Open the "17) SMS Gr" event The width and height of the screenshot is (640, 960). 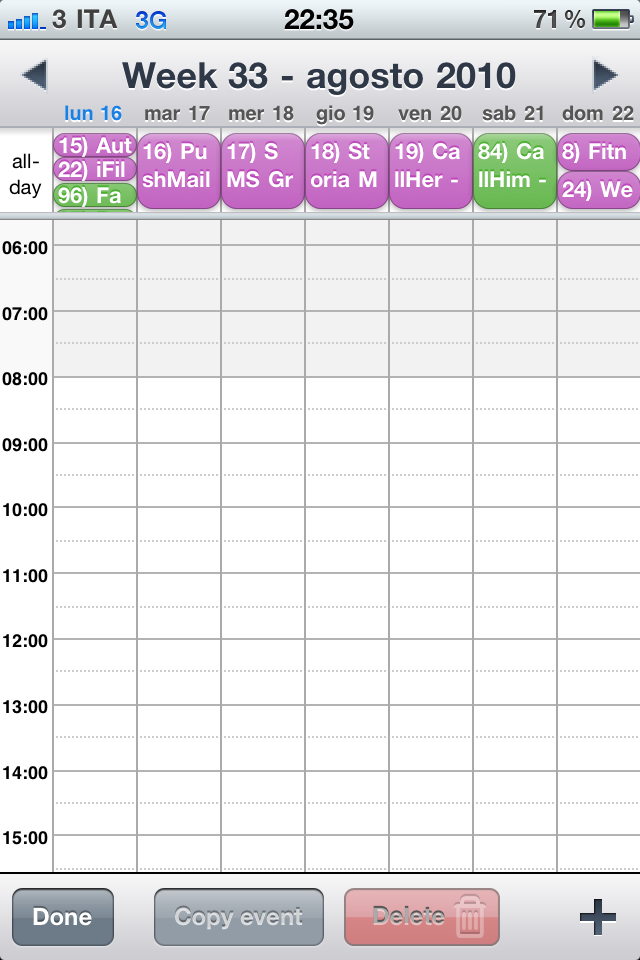pos(261,168)
